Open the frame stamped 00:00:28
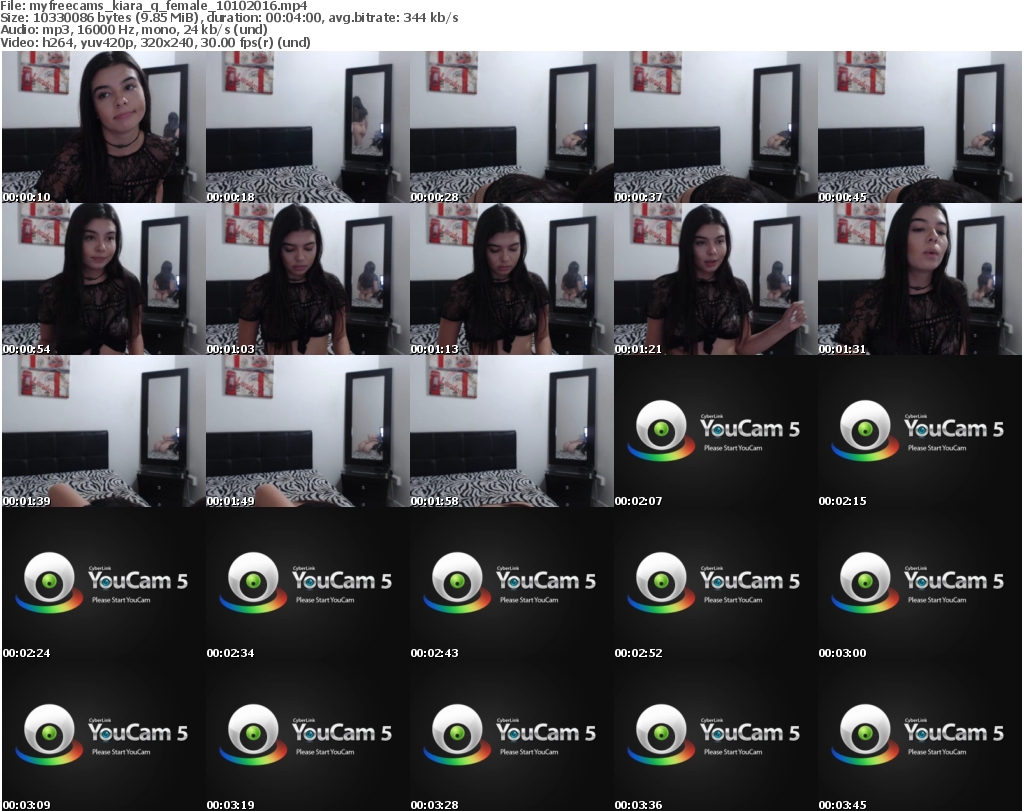 coord(511,127)
